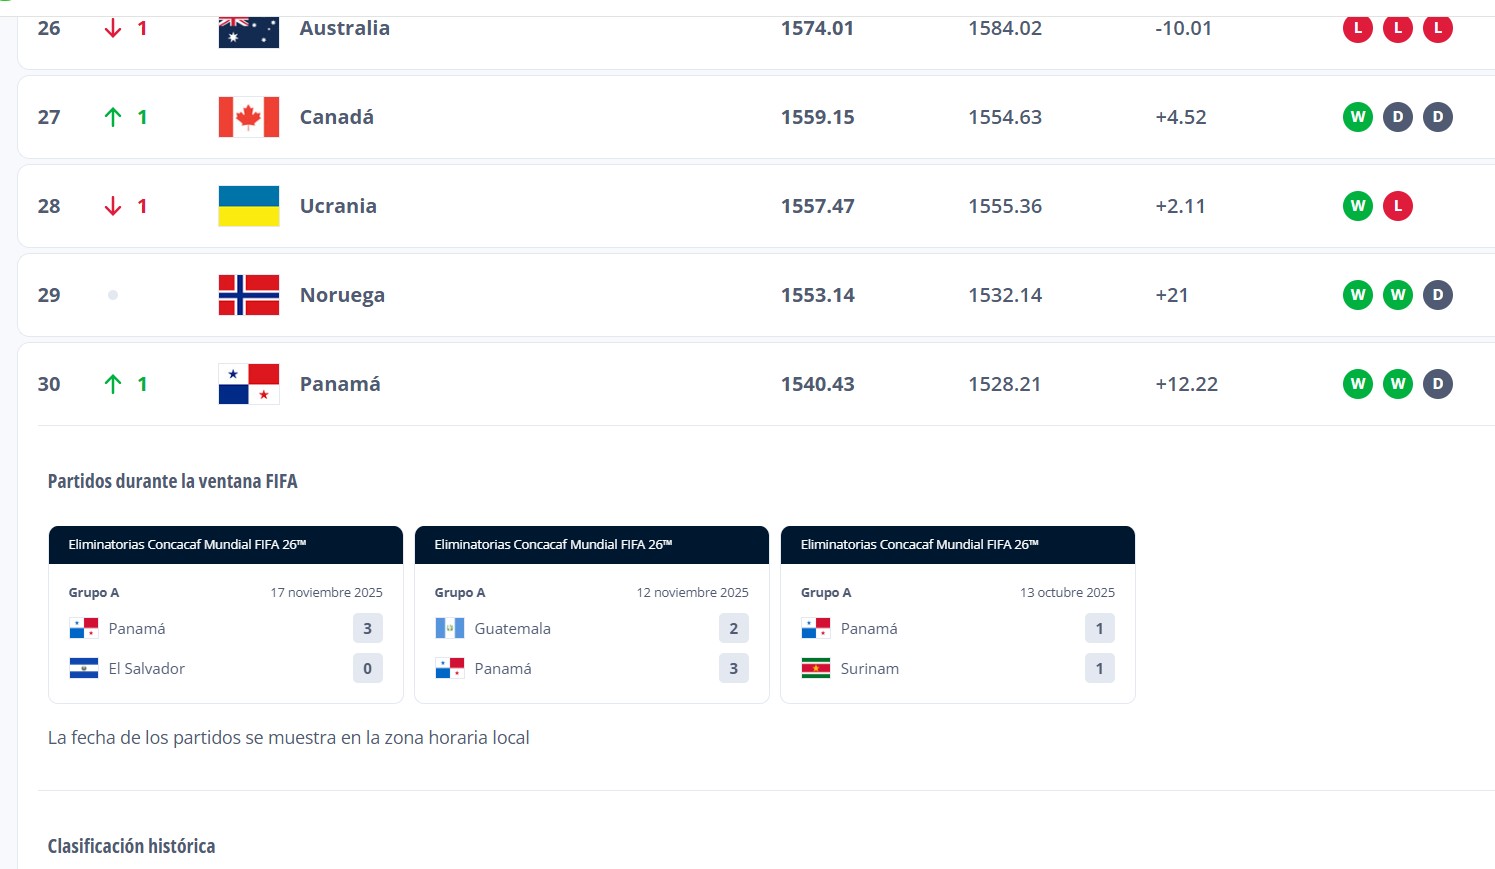Click the Clasificación histórica heading
This screenshot has height=869, width=1495.
pos(131,846)
